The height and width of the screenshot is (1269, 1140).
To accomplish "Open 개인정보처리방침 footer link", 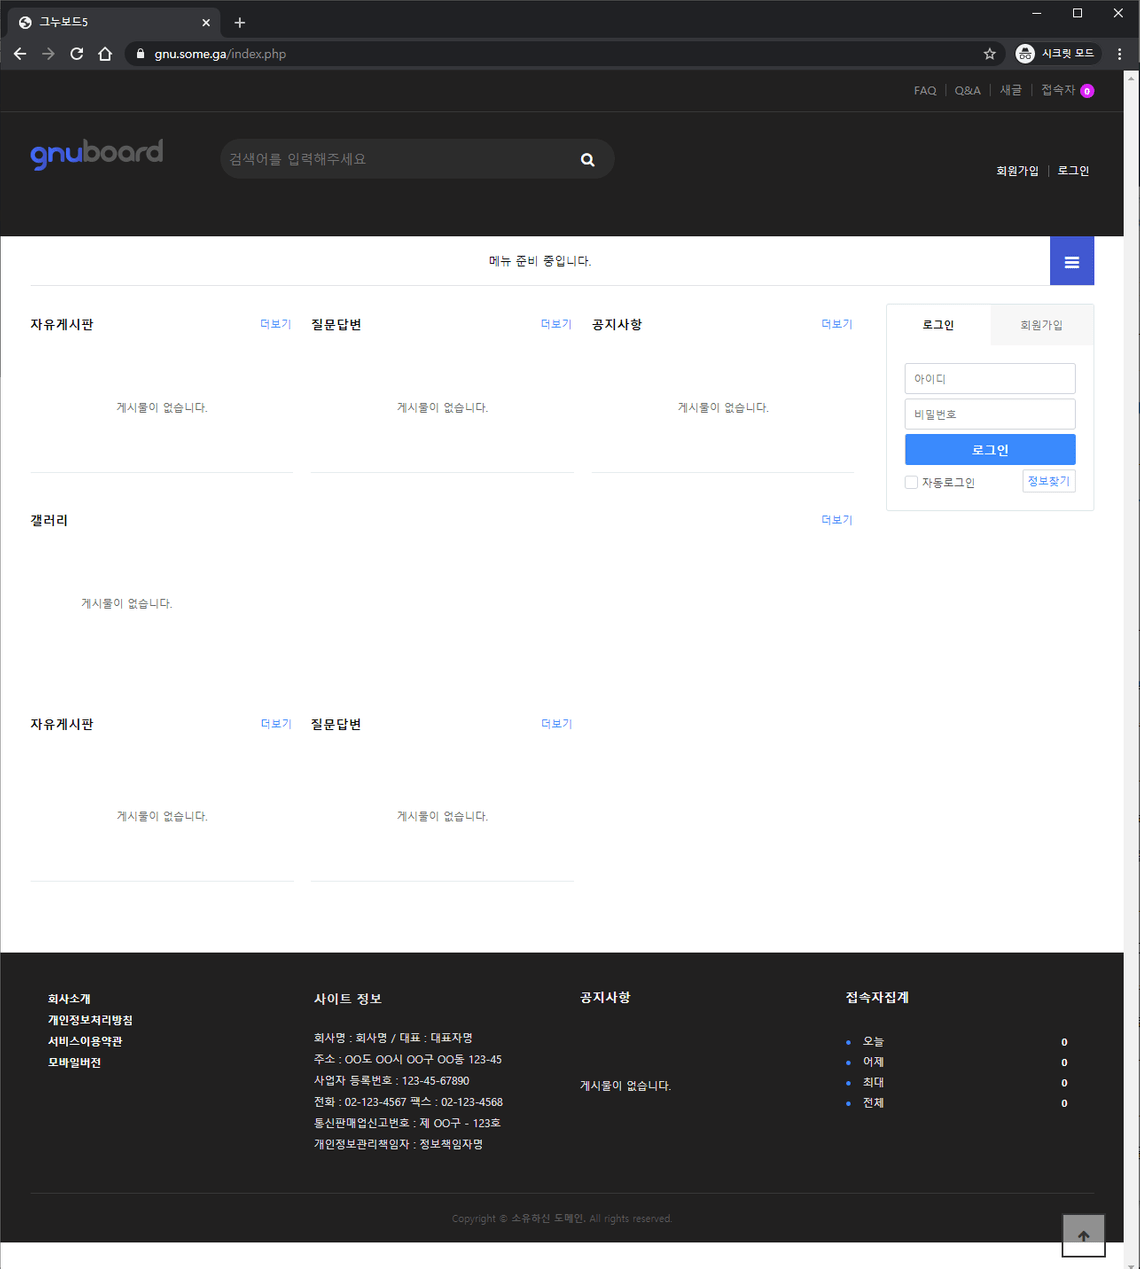I will pyautogui.click(x=90, y=1020).
